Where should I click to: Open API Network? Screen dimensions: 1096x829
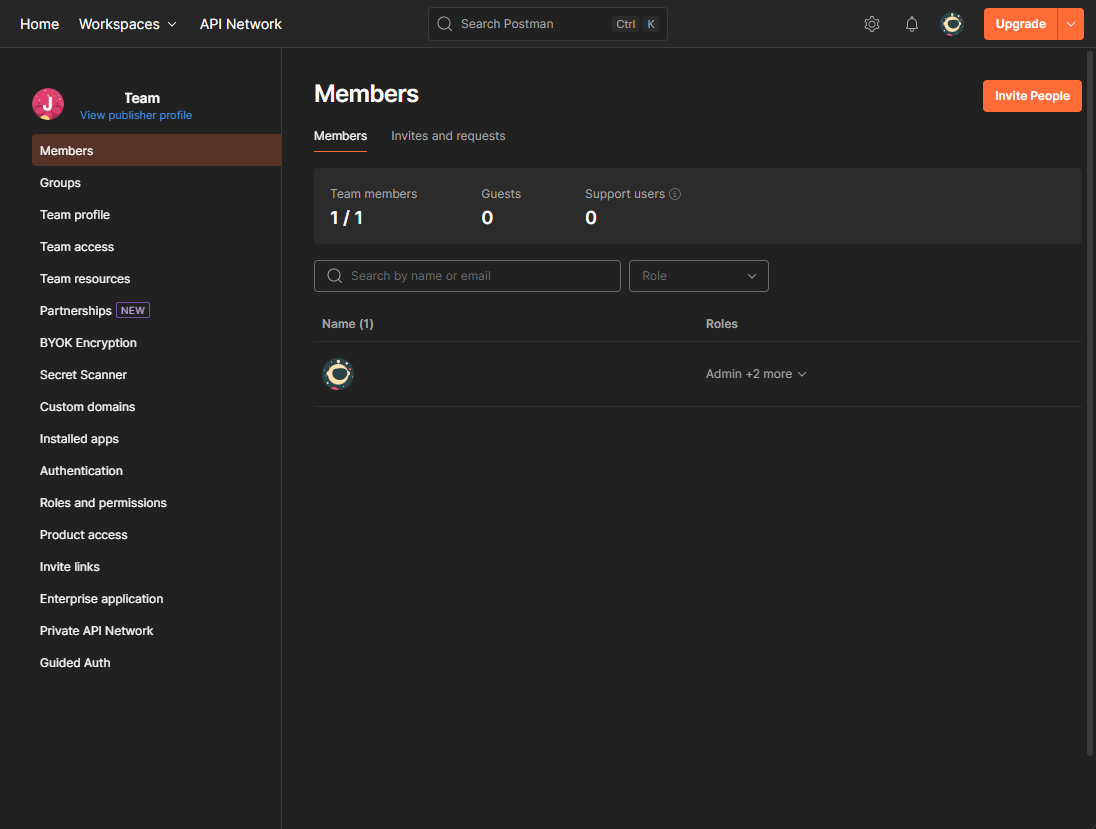point(240,24)
